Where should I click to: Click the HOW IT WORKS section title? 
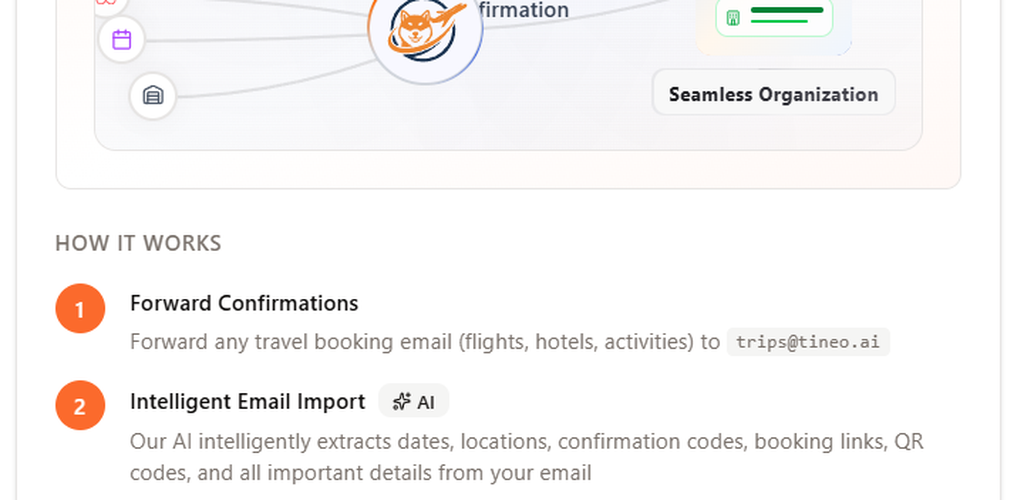click(x=138, y=243)
